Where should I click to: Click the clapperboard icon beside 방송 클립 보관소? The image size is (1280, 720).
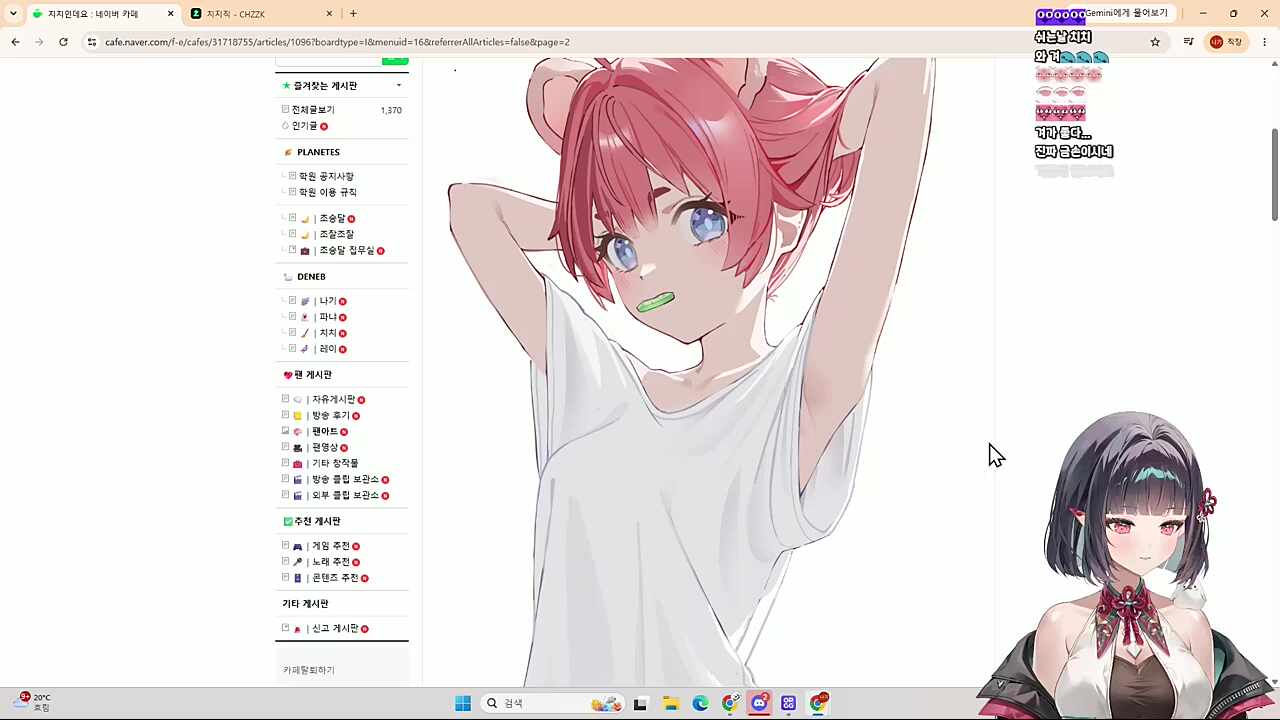[297, 480]
